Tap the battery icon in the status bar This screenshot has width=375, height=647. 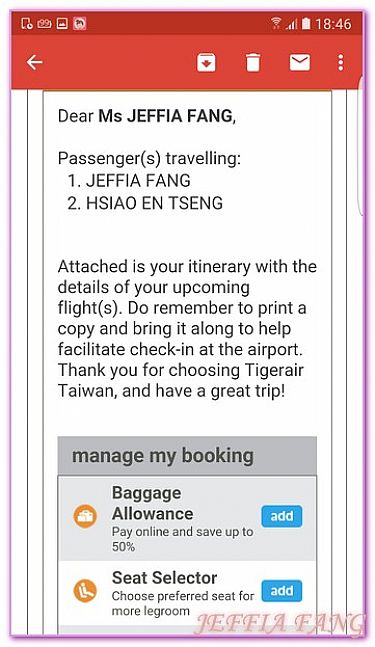tap(306, 23)
